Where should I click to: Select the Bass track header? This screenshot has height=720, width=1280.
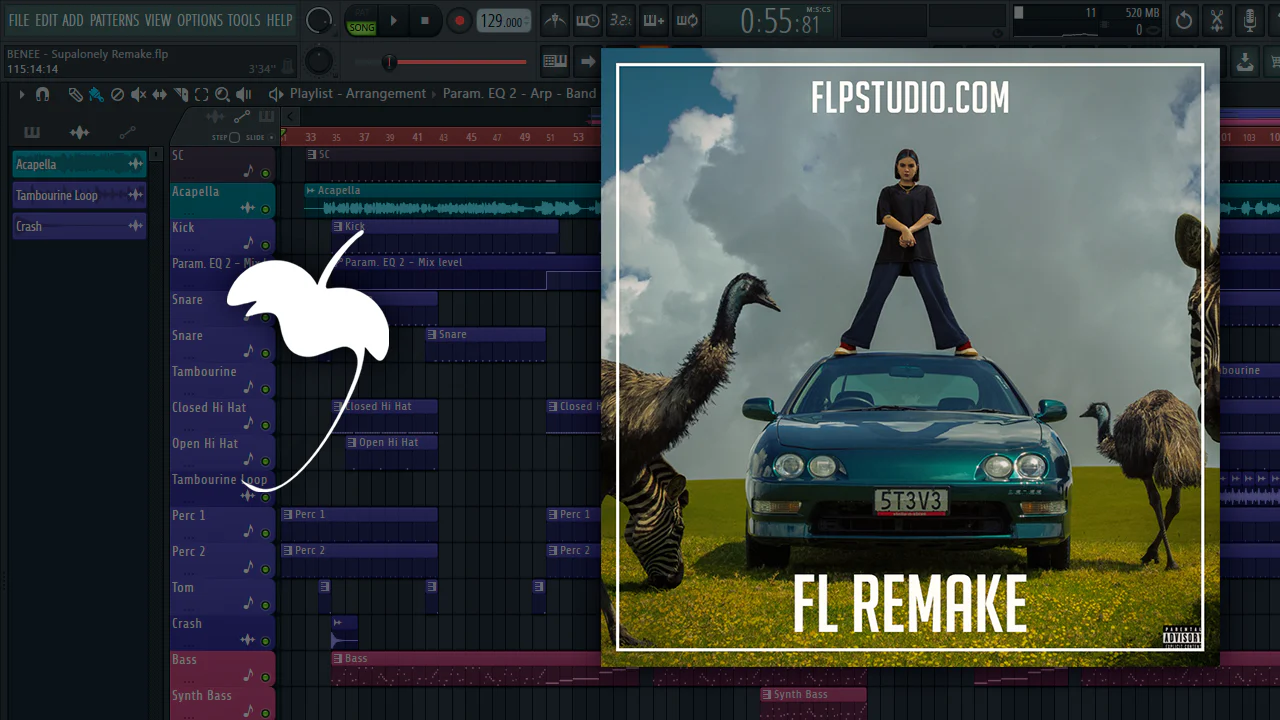(222, 668)
